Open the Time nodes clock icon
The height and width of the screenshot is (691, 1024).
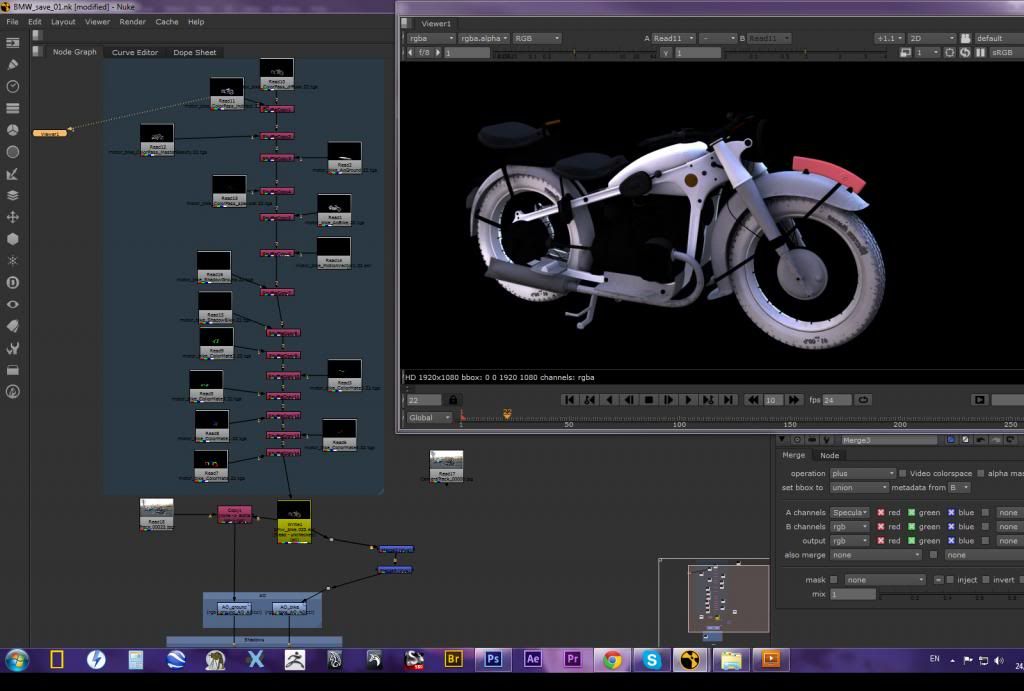pyautogui.click(x=12, y=86)
